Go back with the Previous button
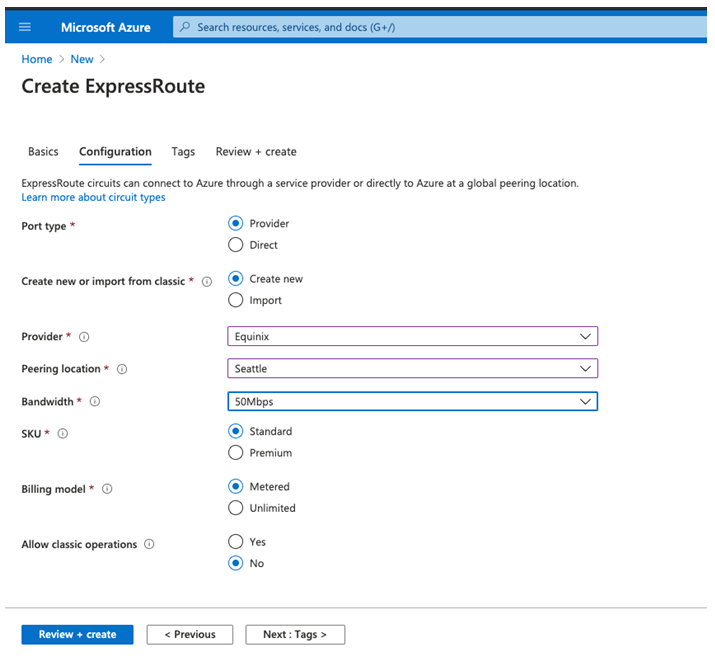The height and width of the screenshot is (661, 715). pos(190,635)
